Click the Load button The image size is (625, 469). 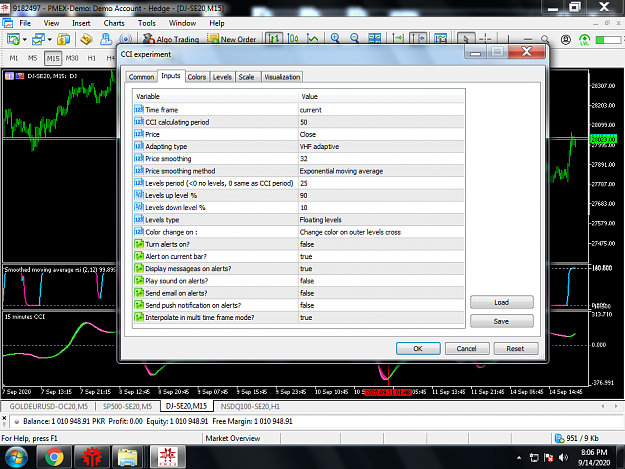pos(501,302)
